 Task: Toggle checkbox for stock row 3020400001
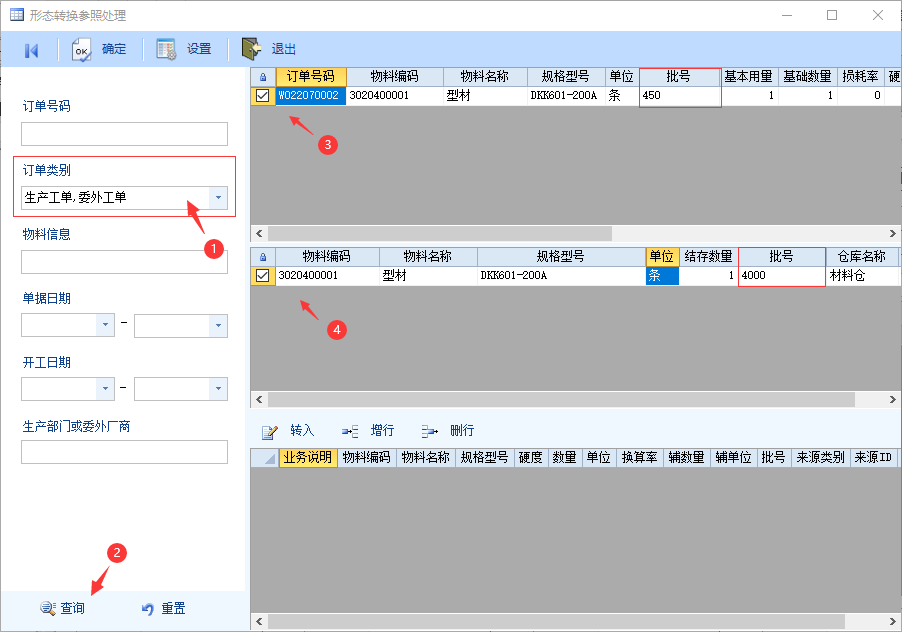pyautogui.click(x=262, y=275)
